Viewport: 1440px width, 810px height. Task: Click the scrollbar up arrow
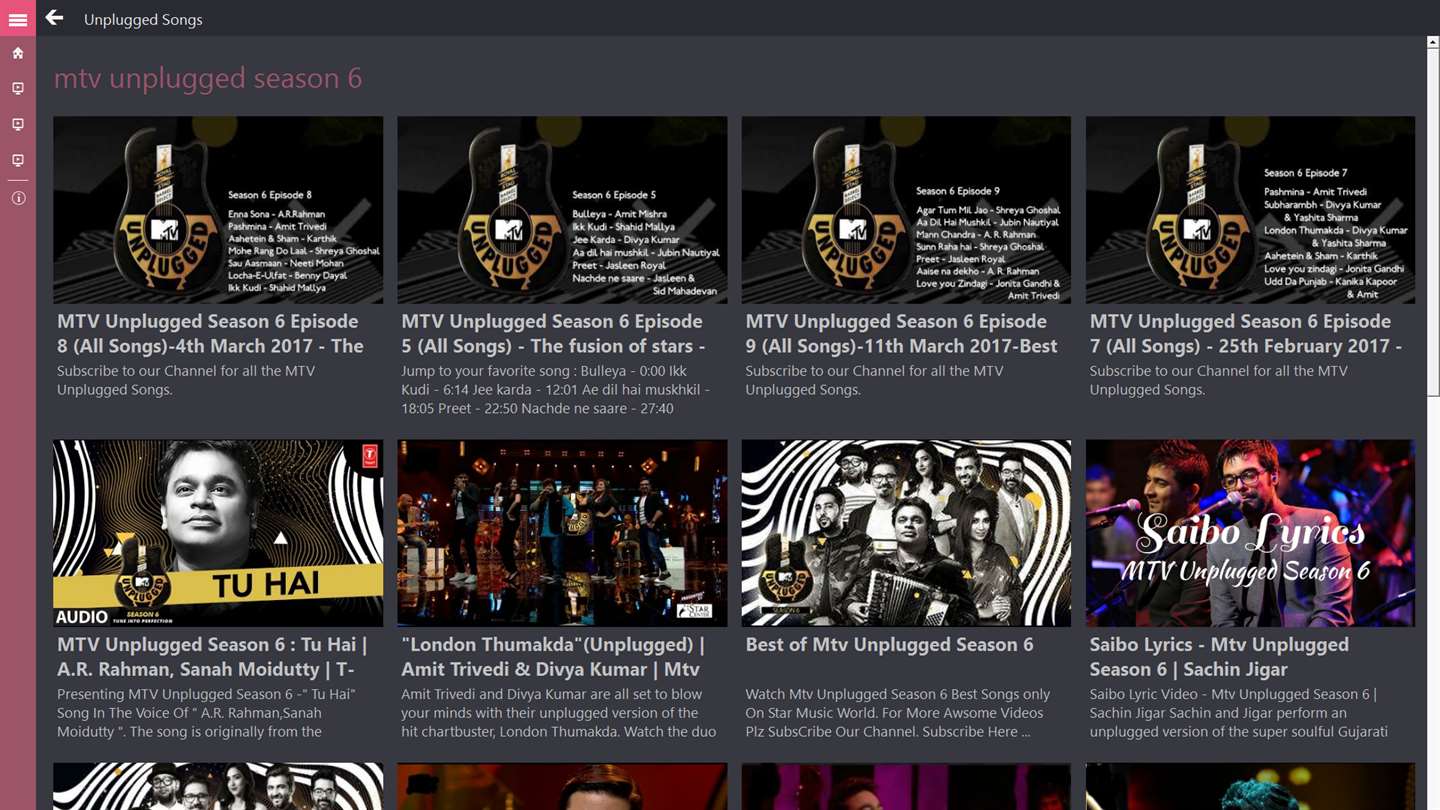[x=1433, y=43]
